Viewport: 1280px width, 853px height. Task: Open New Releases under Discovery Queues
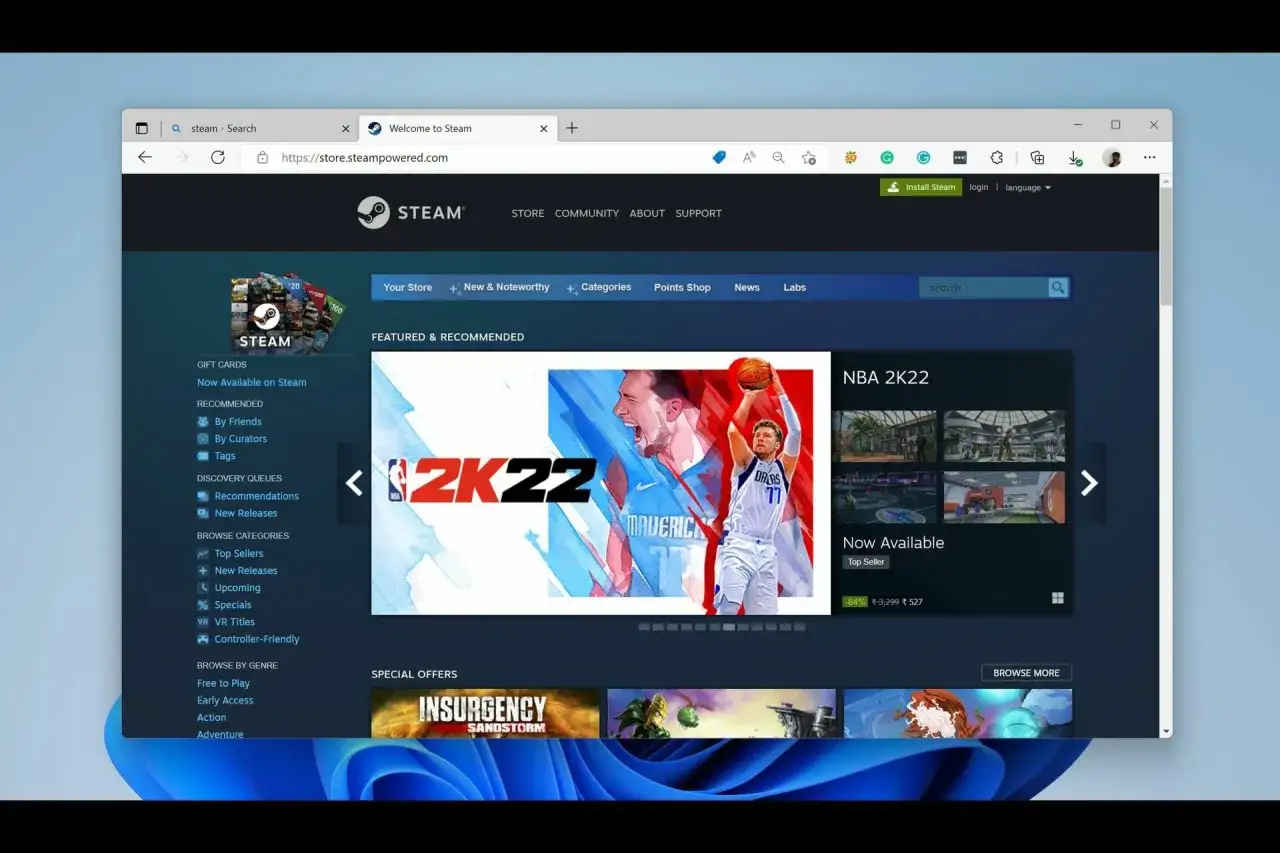245,513
